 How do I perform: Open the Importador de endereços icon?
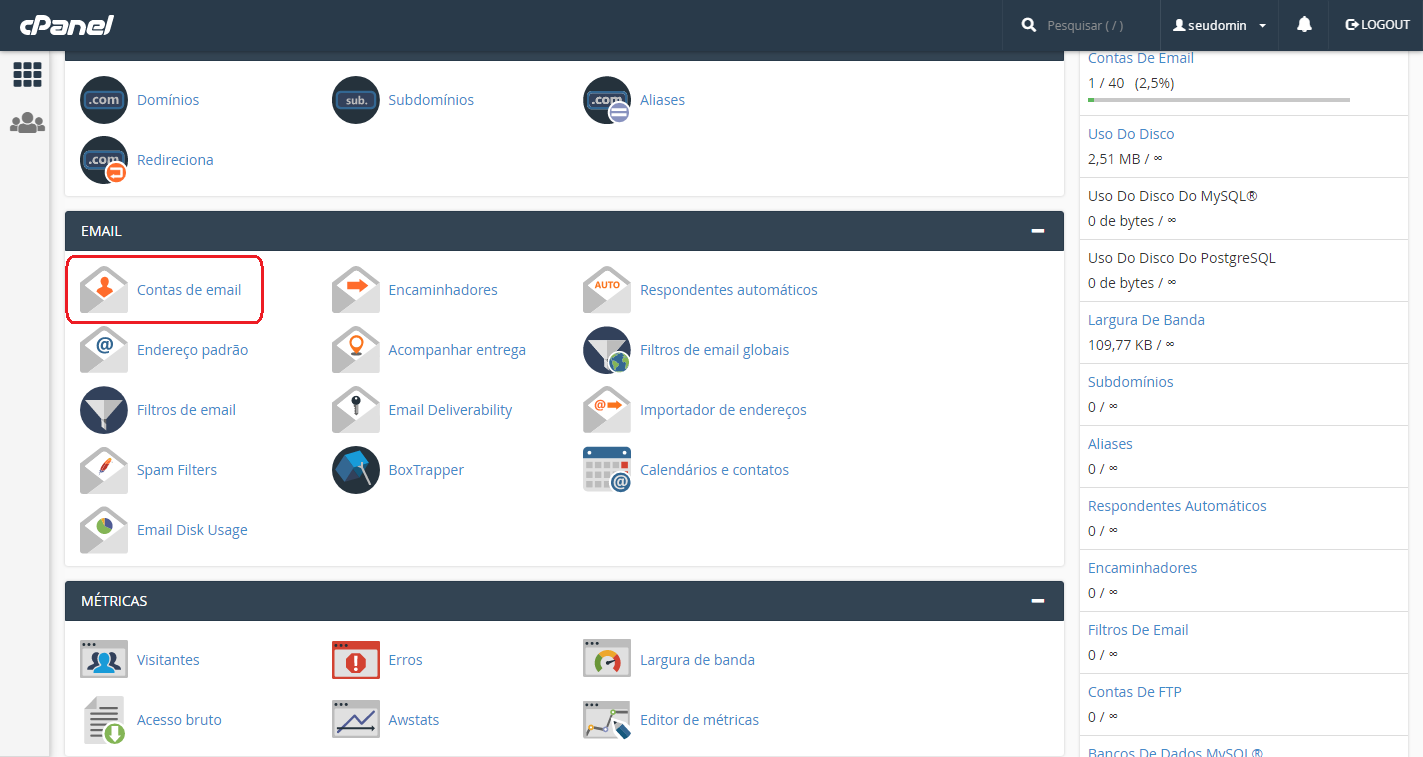coord(607,410)
